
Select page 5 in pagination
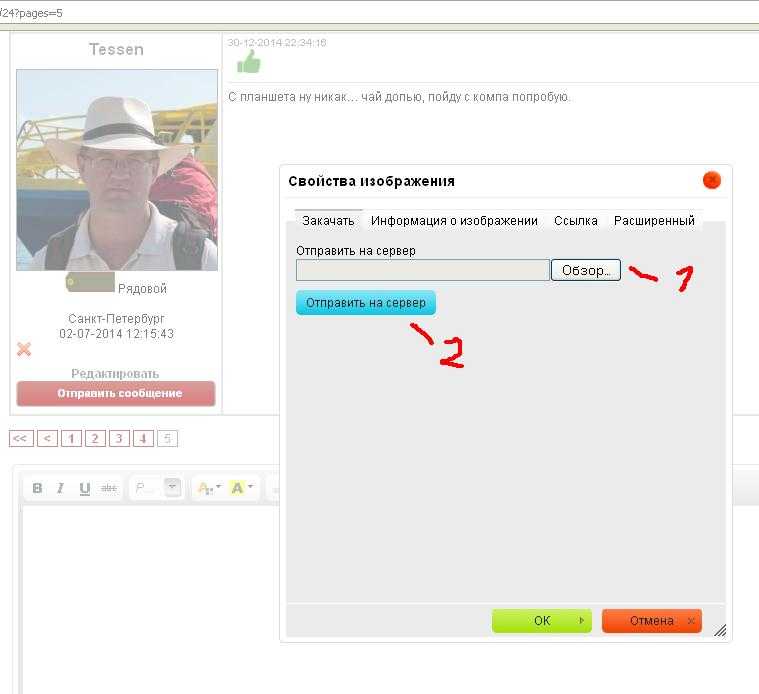pyautogui.click(x=167, y=438)
